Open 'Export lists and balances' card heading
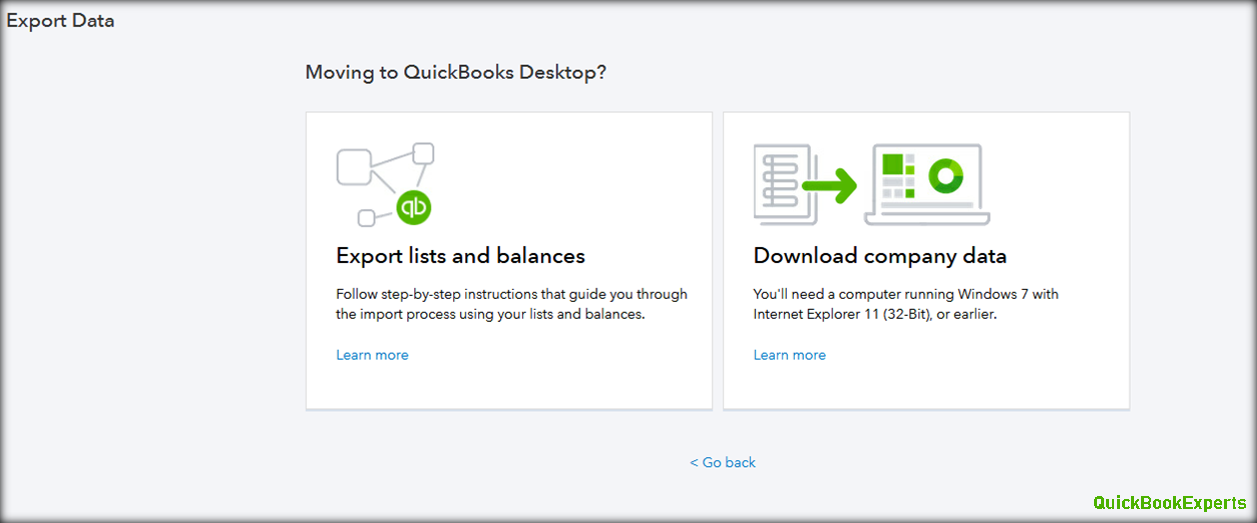The width and height of the screenshot is (1257, 523). click(x=461, y=256)
